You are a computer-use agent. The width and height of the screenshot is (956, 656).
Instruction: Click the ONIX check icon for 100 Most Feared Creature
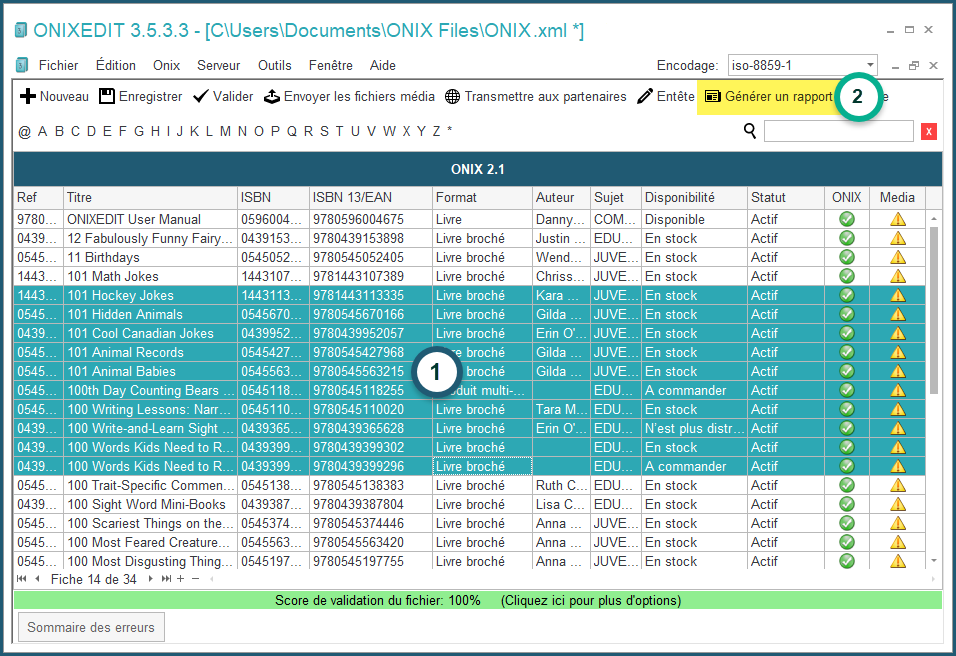tap(847, 542)
